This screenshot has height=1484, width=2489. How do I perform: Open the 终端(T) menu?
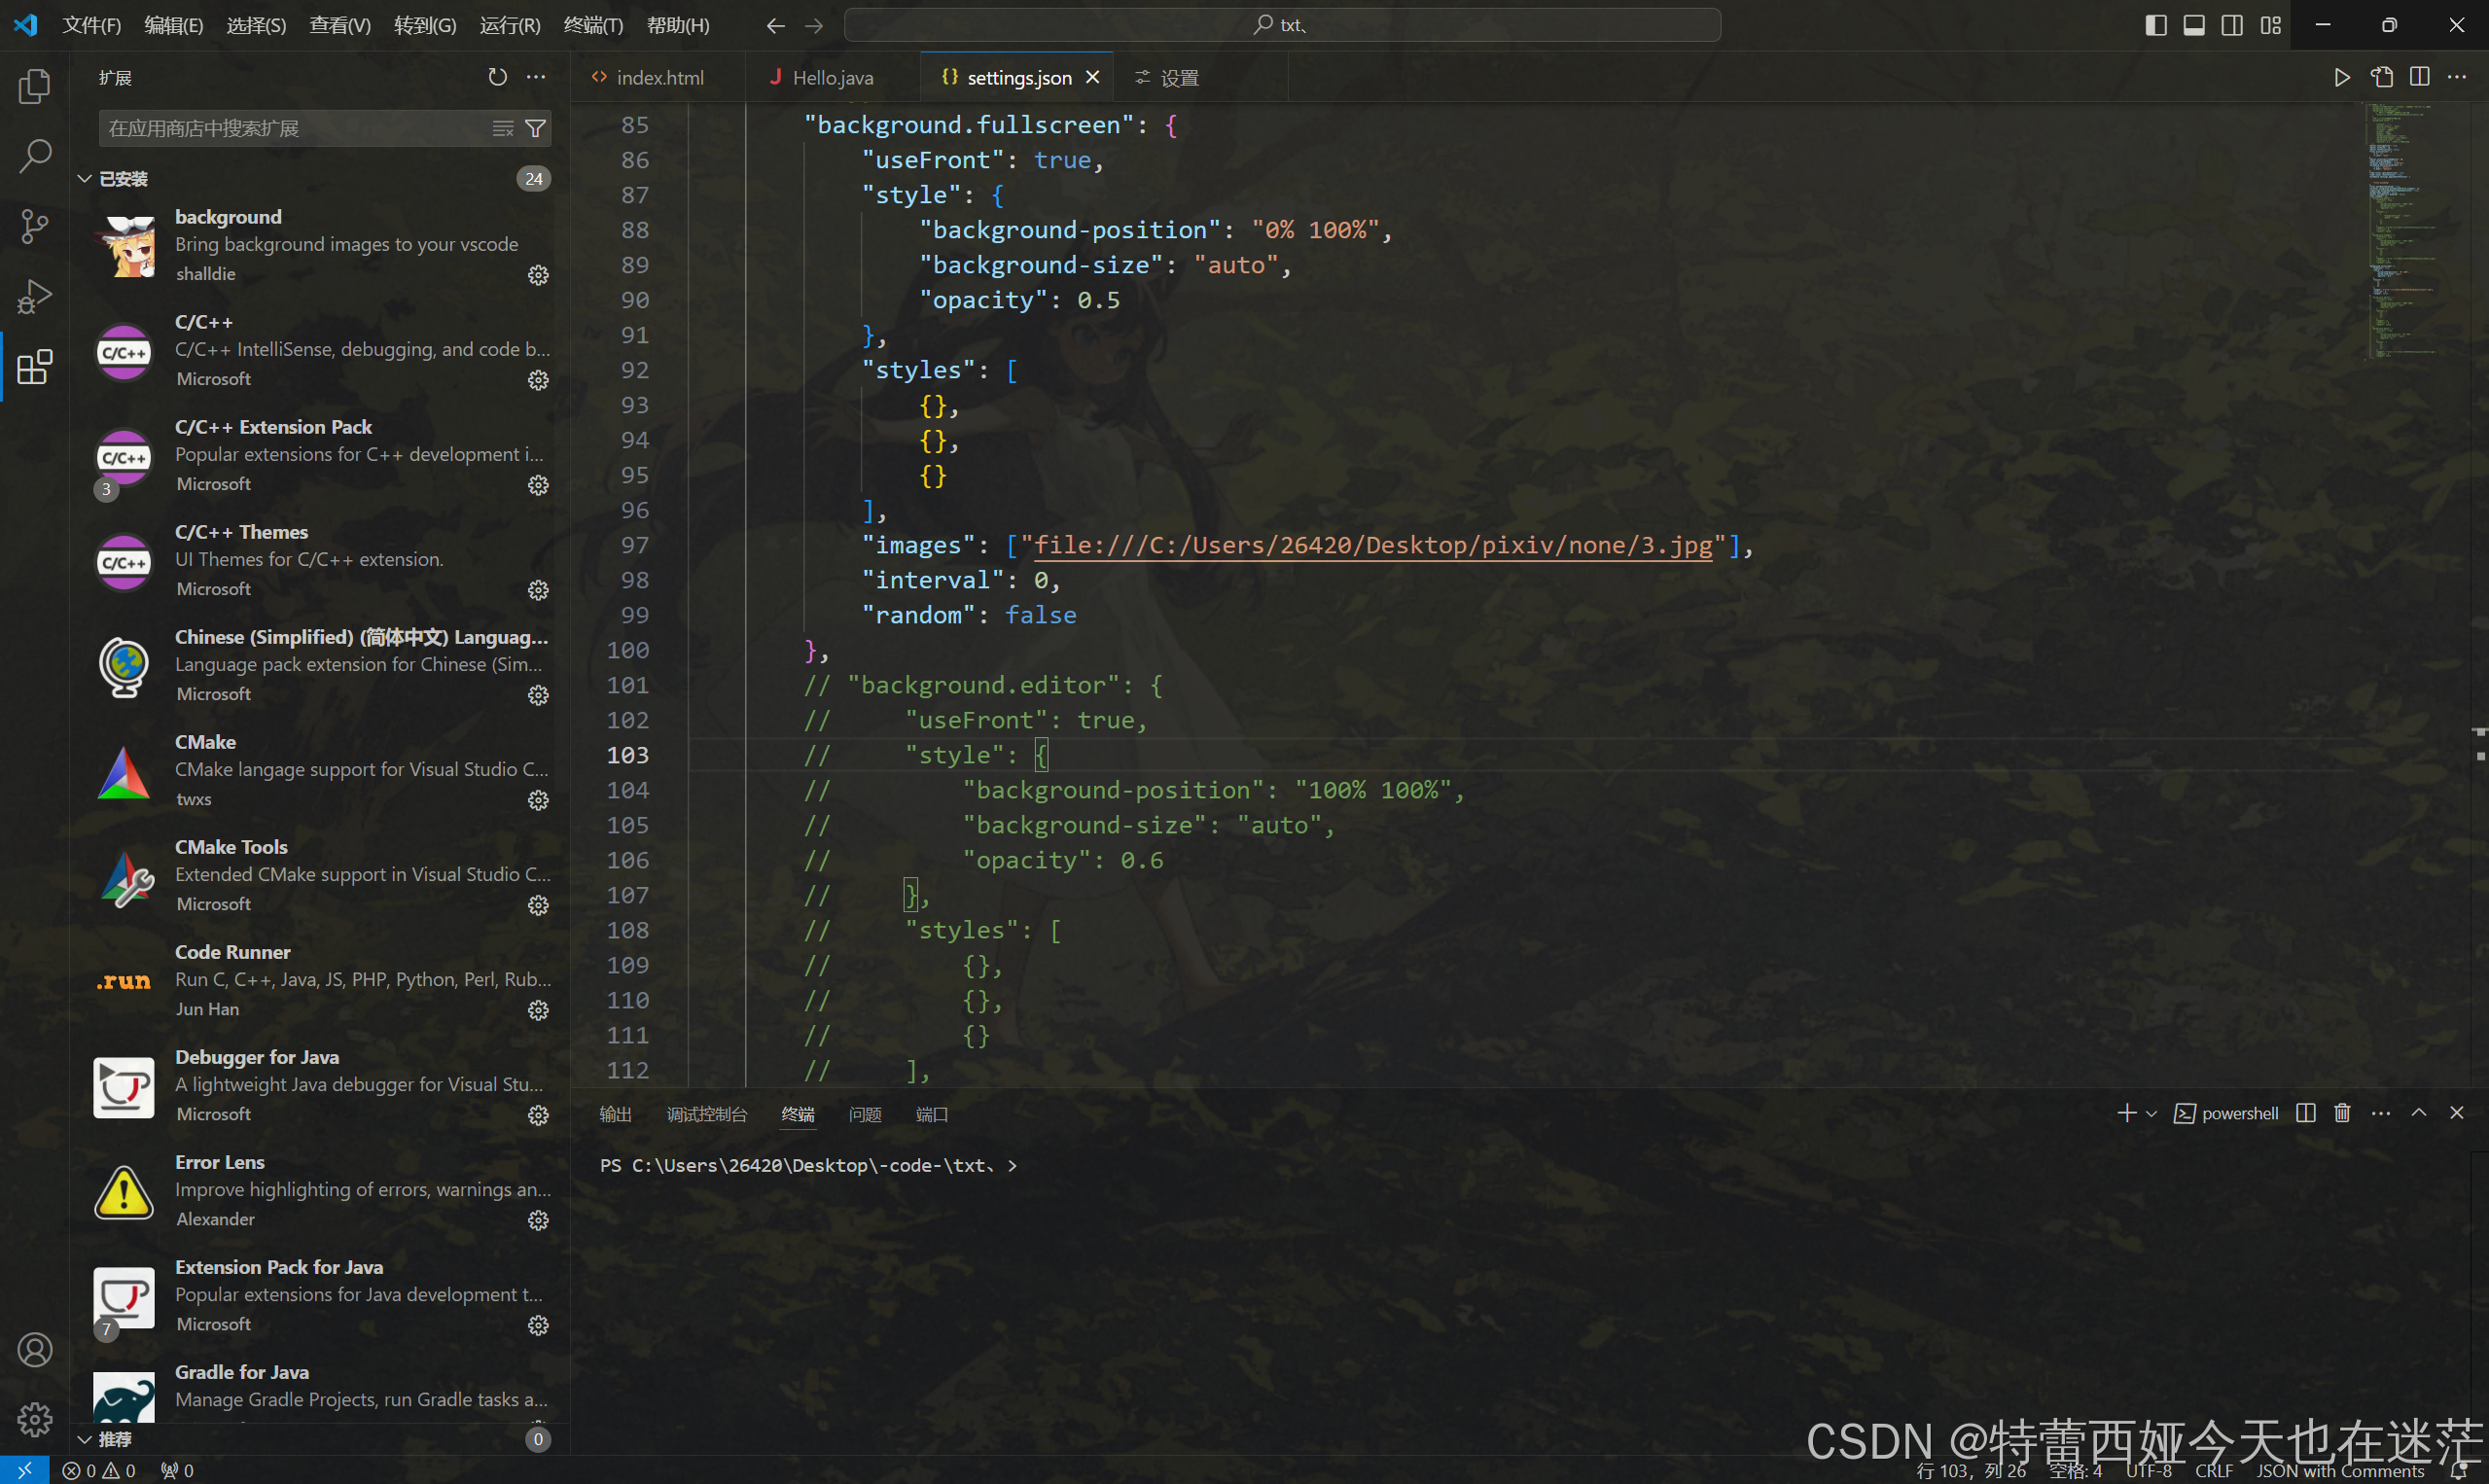pyautogui.click(x=593, y=25)
